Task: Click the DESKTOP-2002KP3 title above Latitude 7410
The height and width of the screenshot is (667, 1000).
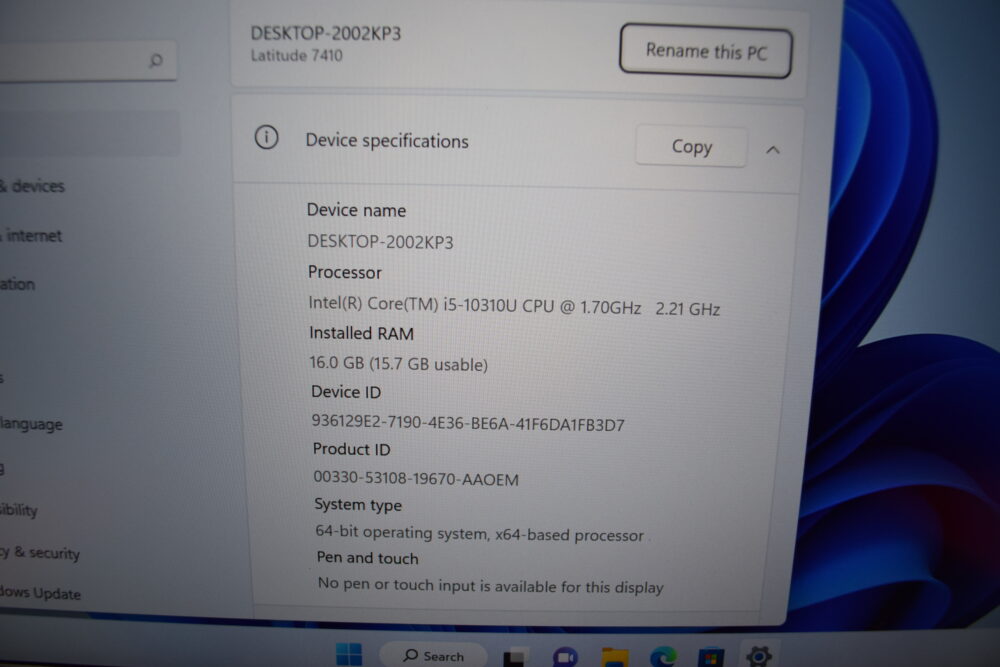Action: (326, 33)
